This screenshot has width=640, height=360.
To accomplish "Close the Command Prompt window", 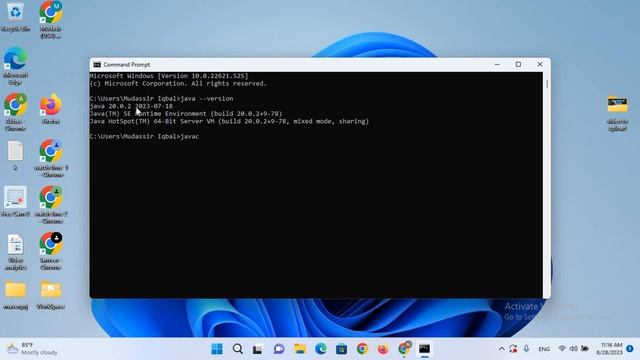I will 540,64.
